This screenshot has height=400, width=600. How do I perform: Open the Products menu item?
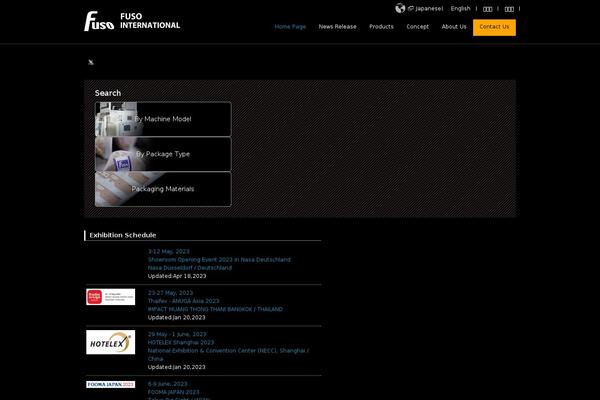(381, 27)
